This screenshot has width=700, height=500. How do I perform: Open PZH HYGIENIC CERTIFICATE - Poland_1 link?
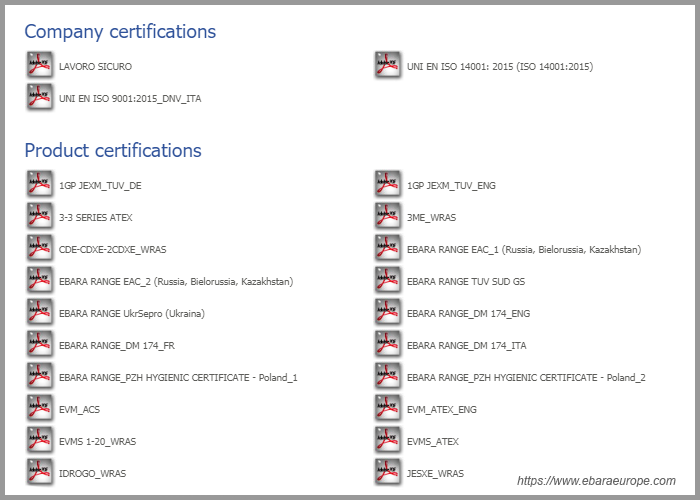tap(178, 378)
